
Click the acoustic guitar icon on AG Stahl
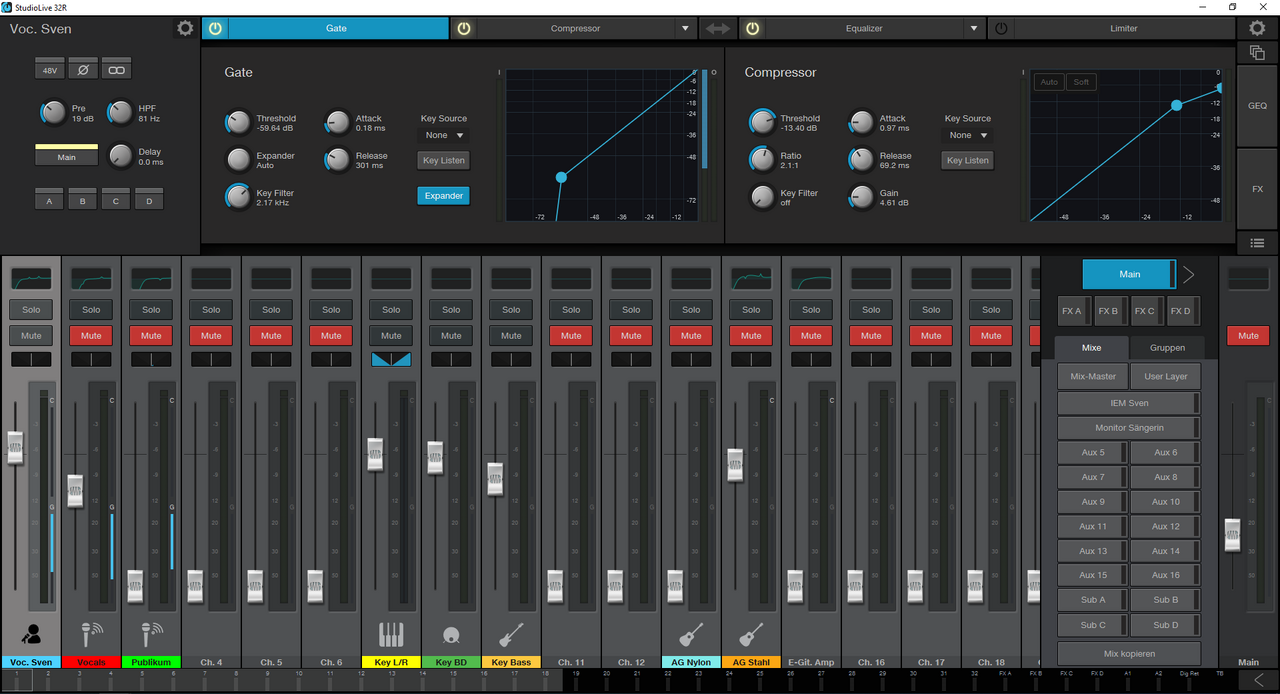[x=751, y=633]
